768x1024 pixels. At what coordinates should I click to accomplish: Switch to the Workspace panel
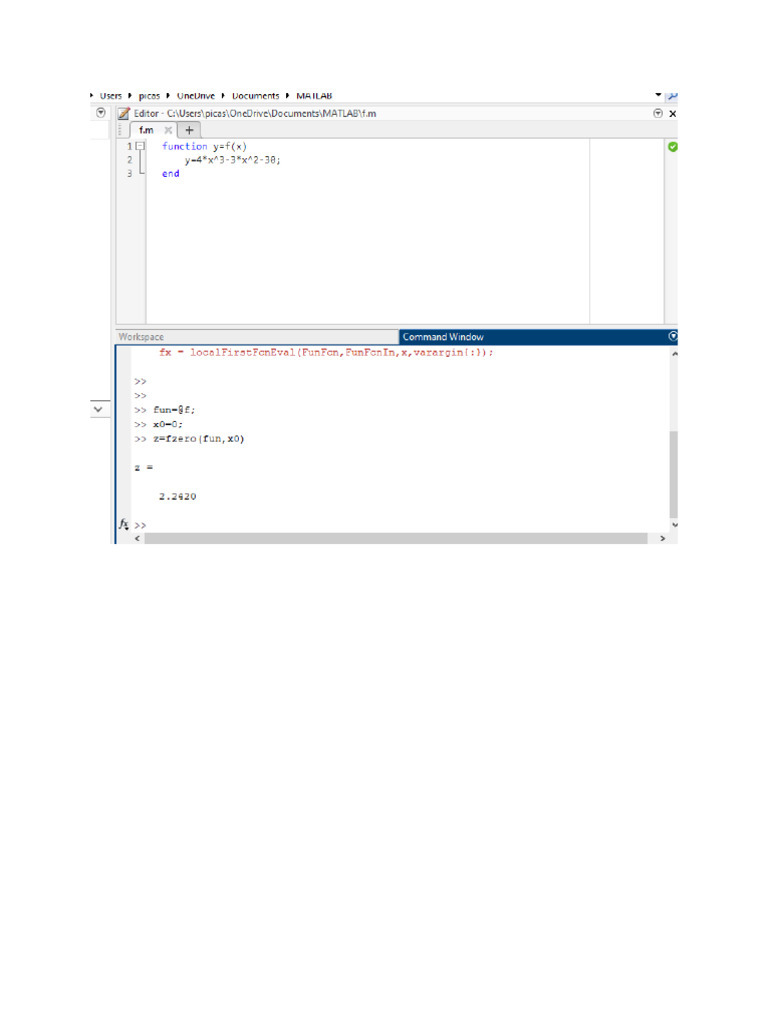(141, 337)
